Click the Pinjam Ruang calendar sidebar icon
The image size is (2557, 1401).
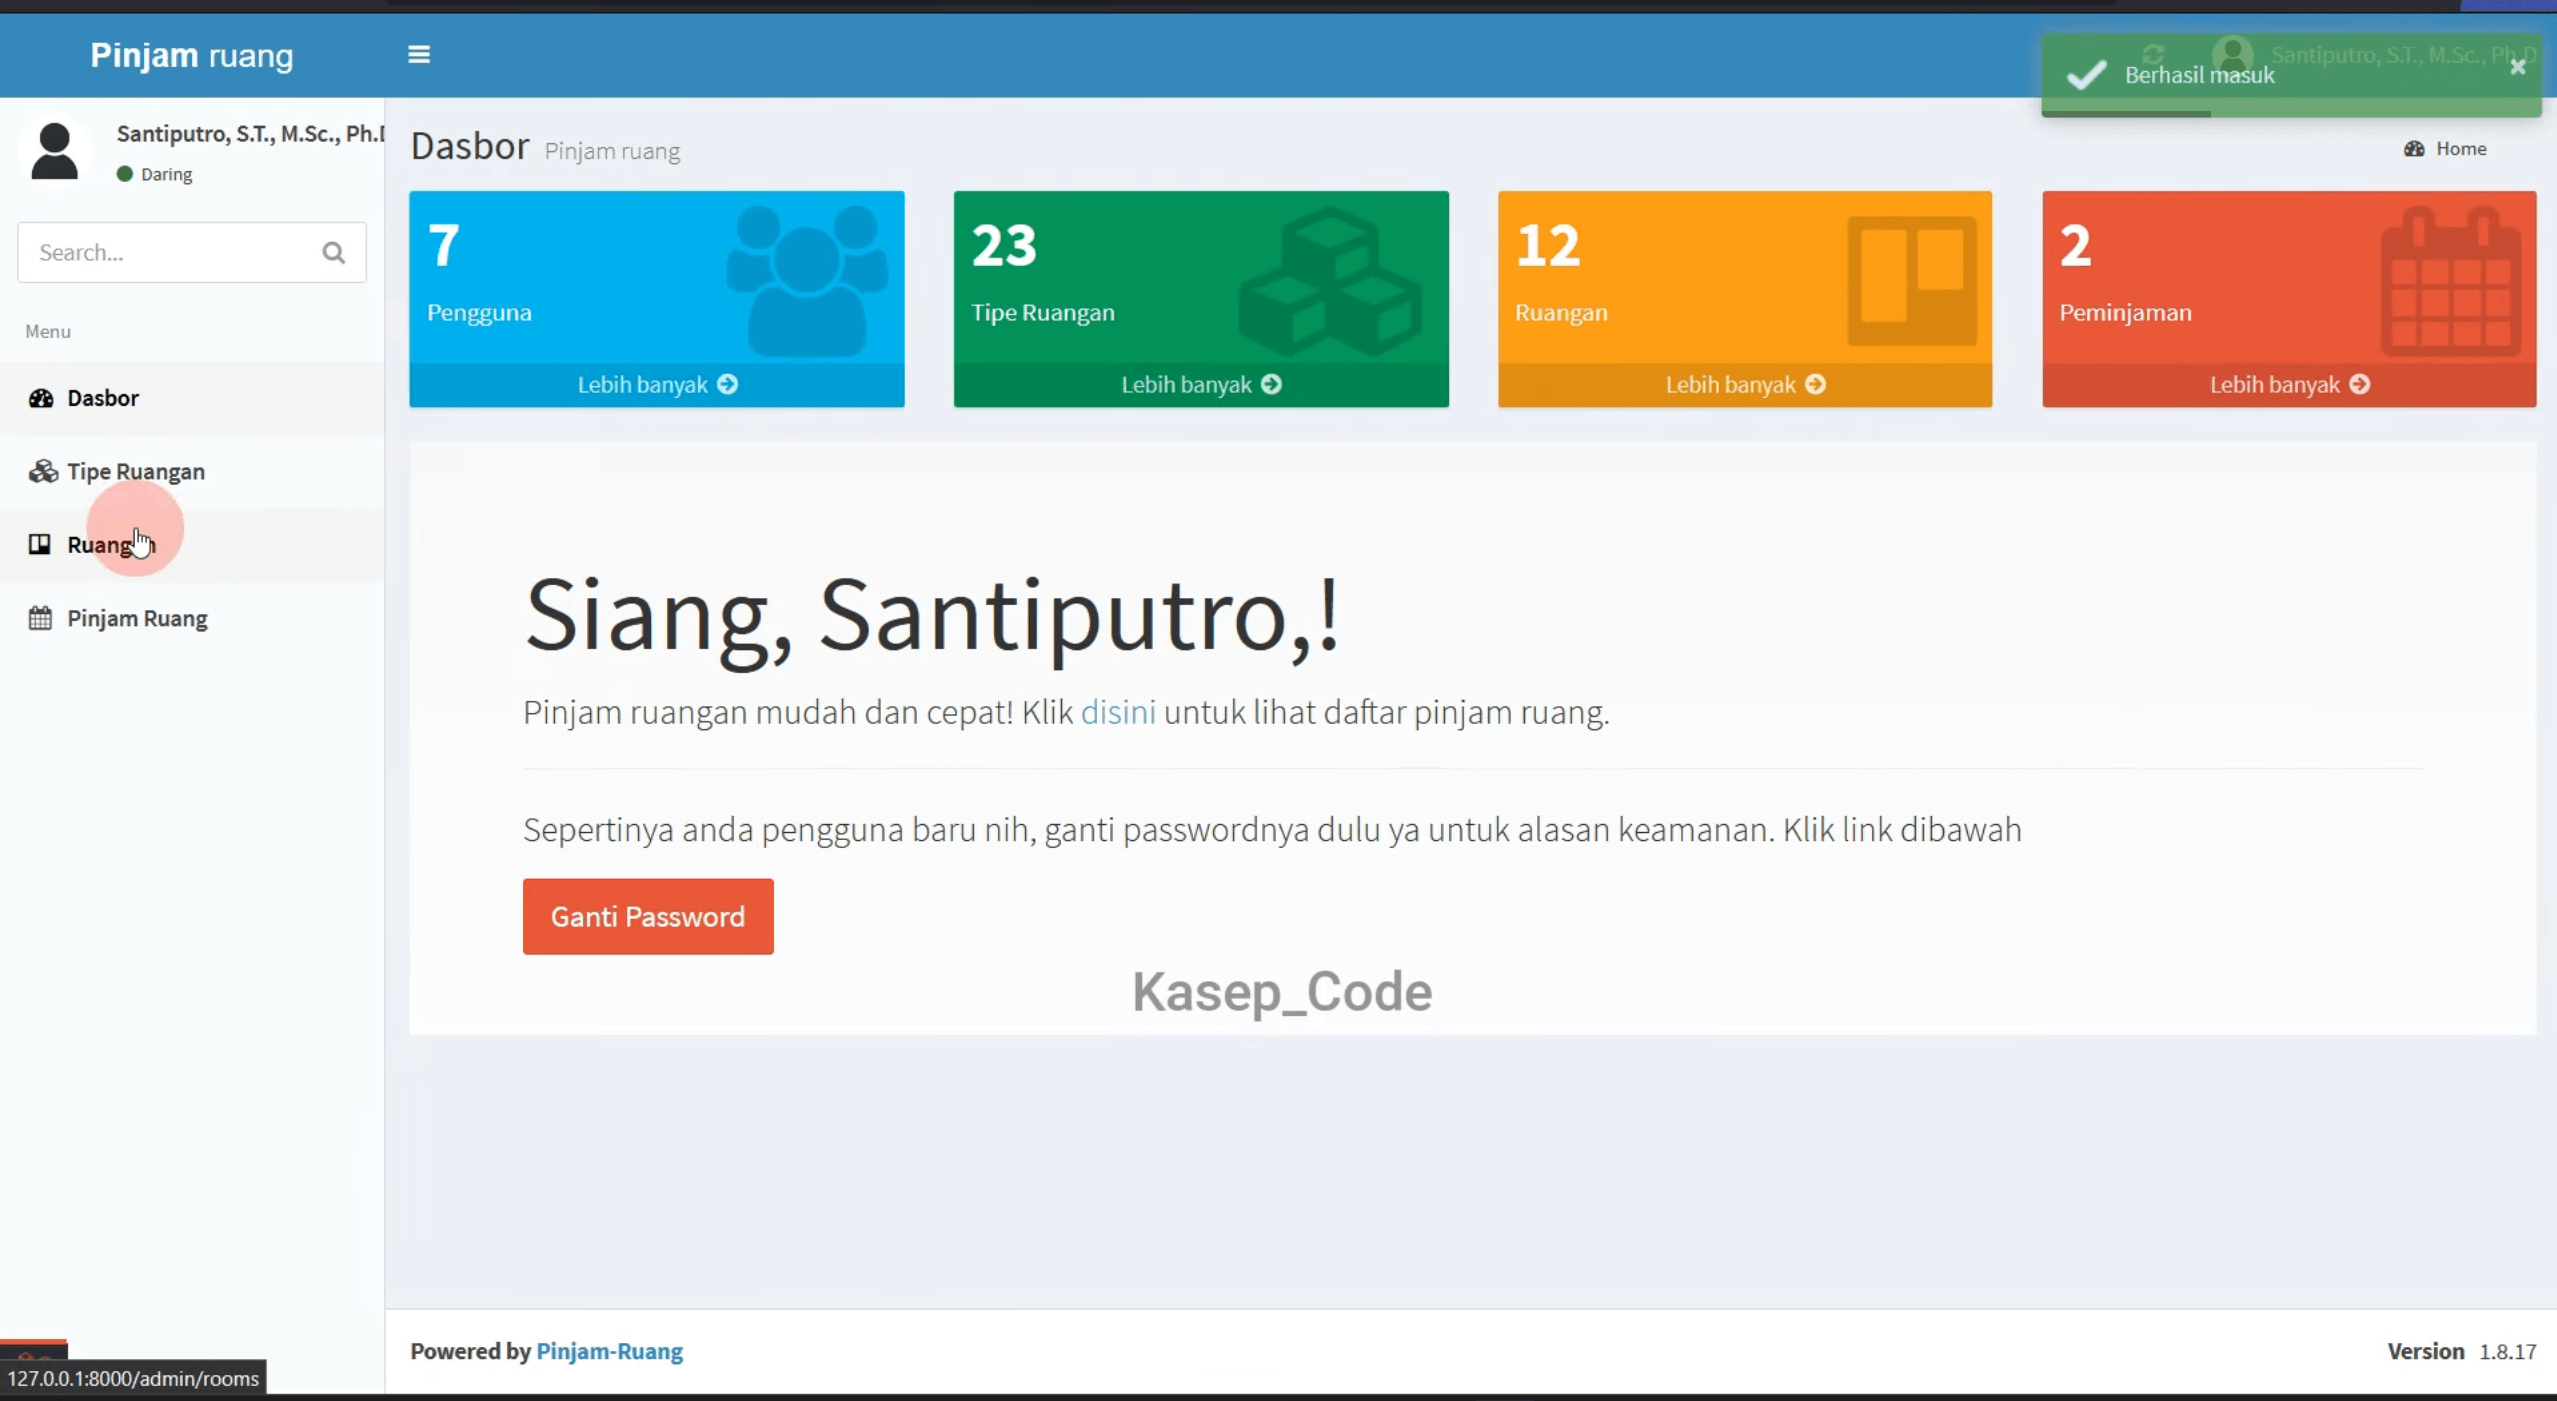tap(40, 618)
